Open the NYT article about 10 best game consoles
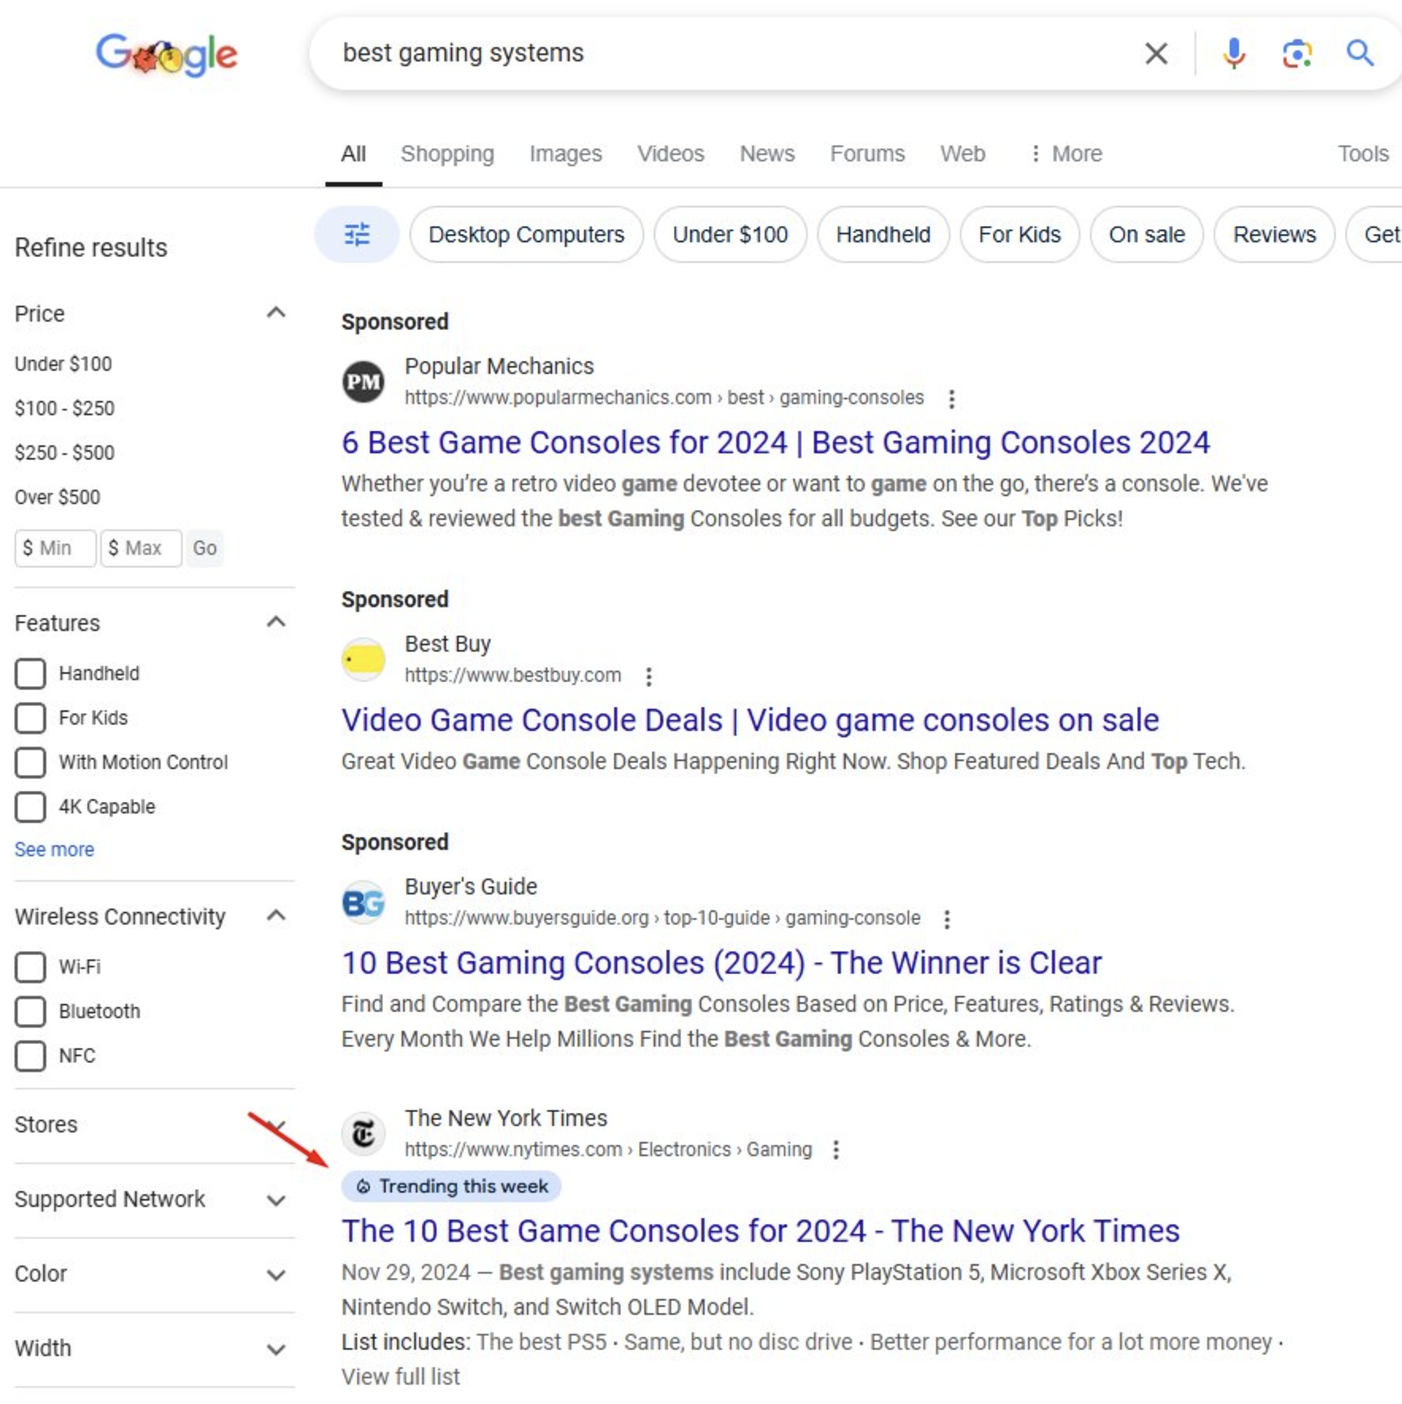The image size is (1402, 1404). pos(760,1230)
